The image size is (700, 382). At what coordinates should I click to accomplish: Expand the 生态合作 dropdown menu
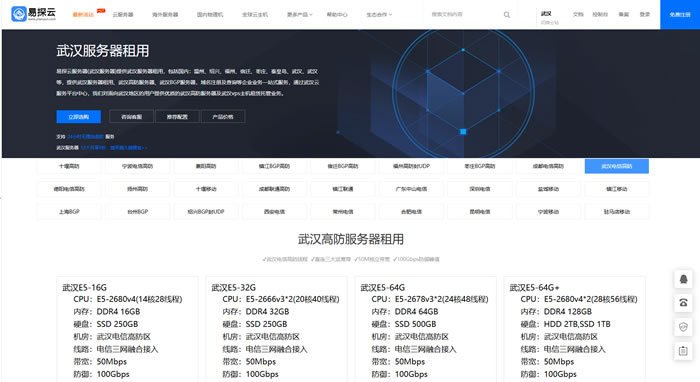click(379, 15)
